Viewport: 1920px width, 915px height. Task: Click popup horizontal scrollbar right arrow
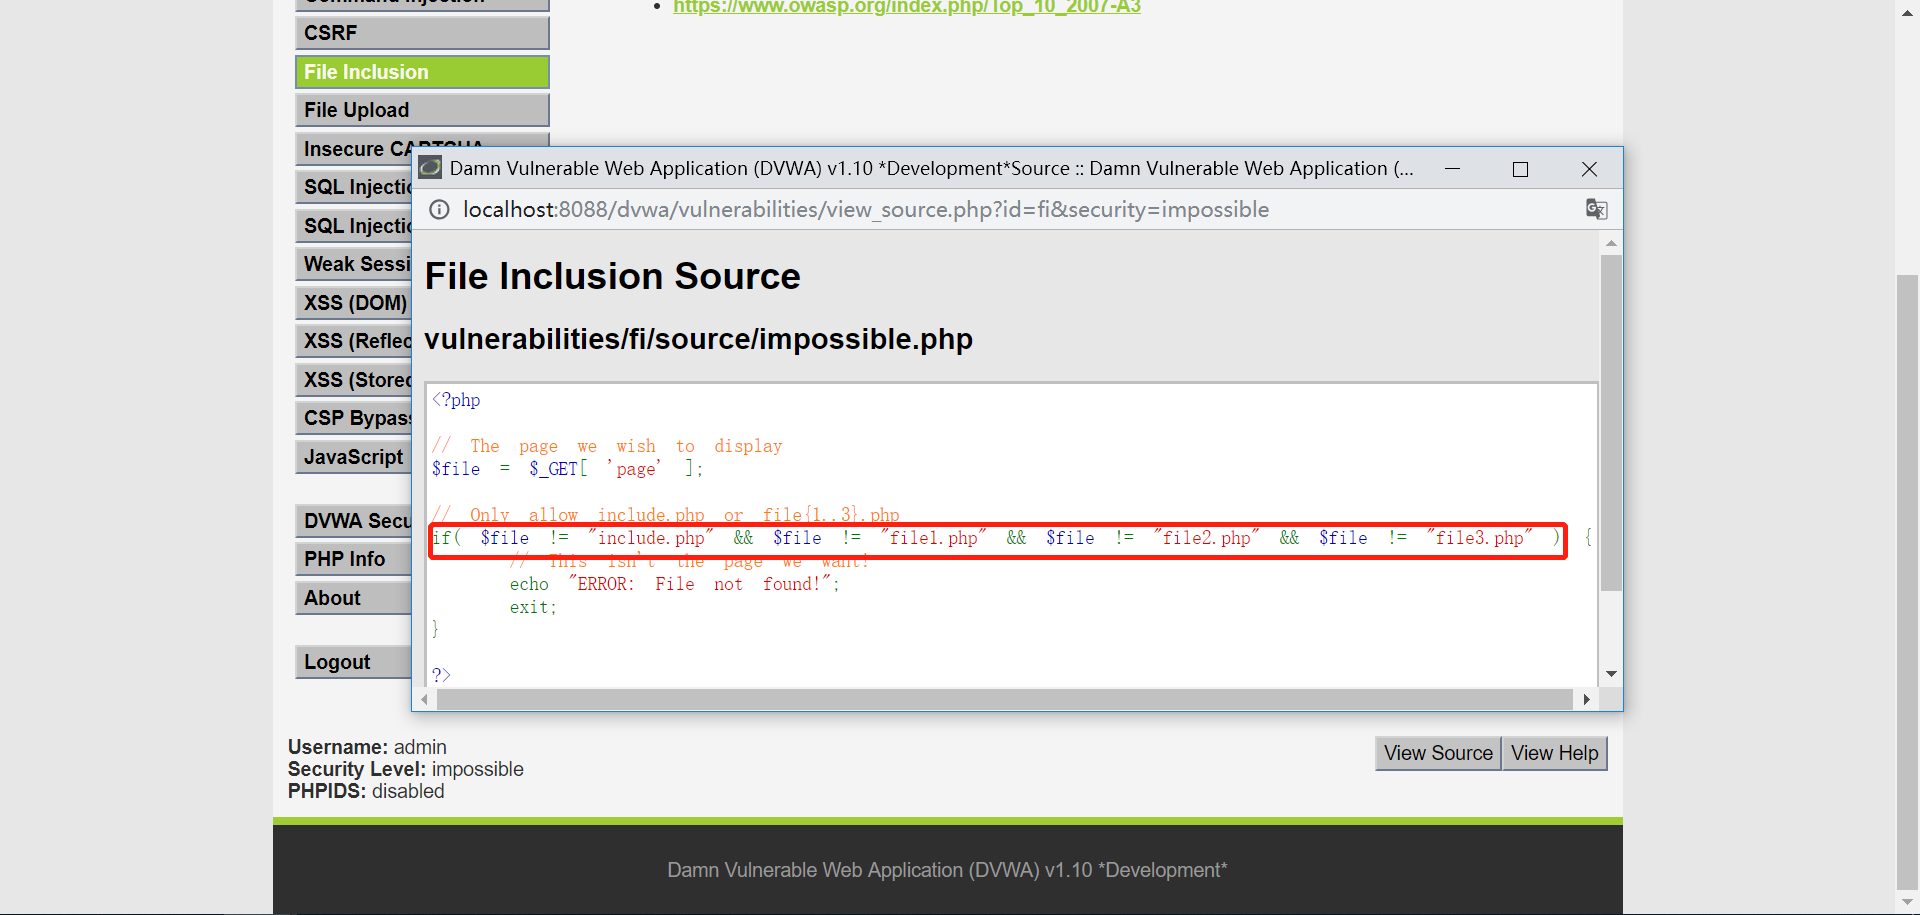click(x=1587, y=699)
